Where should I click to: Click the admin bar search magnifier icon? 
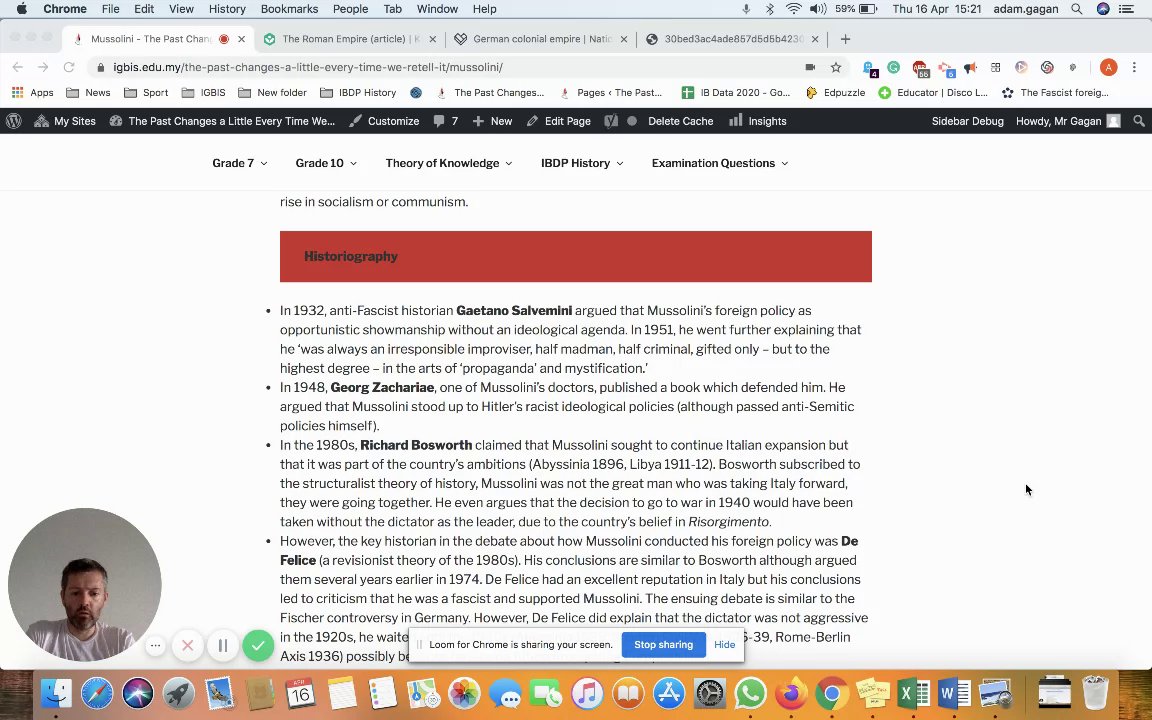(x=1139, y=121)
